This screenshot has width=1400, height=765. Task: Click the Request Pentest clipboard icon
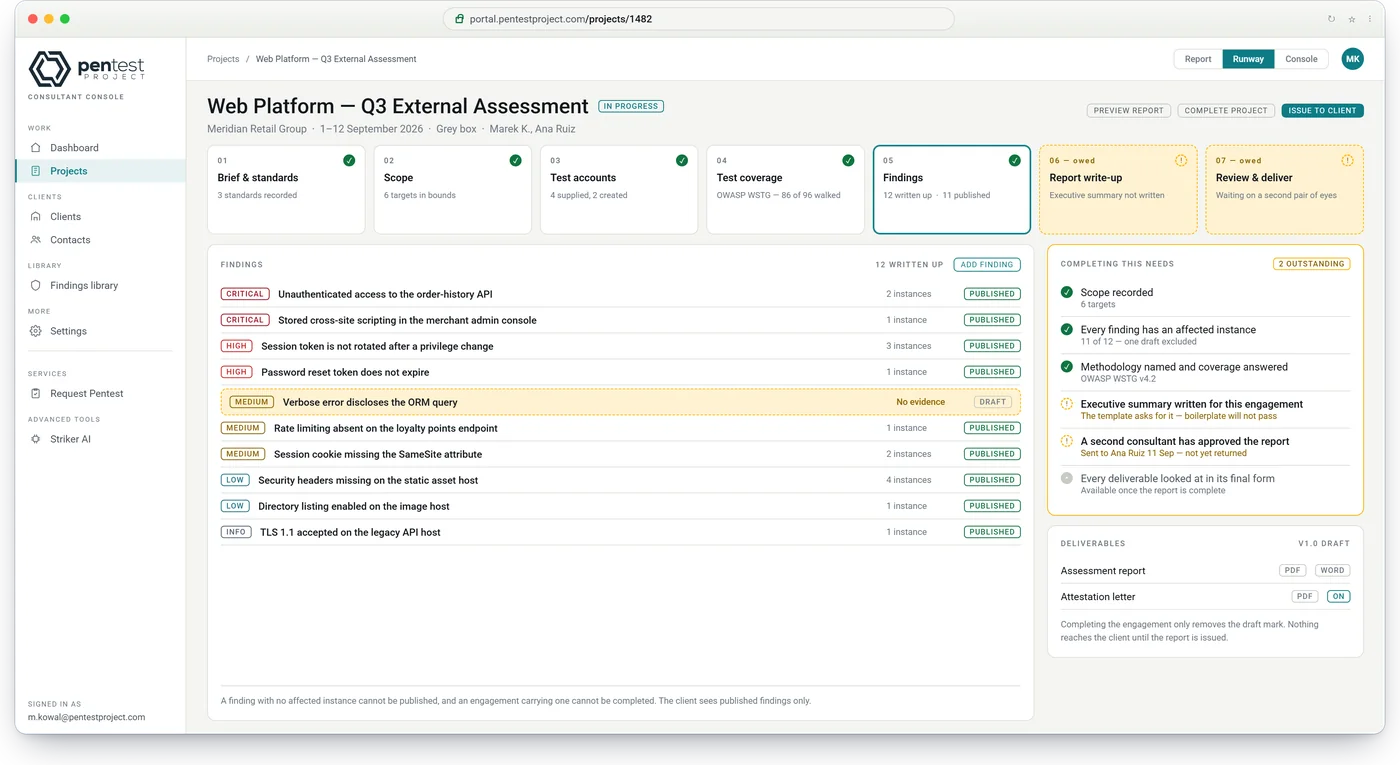pos(36,393)
